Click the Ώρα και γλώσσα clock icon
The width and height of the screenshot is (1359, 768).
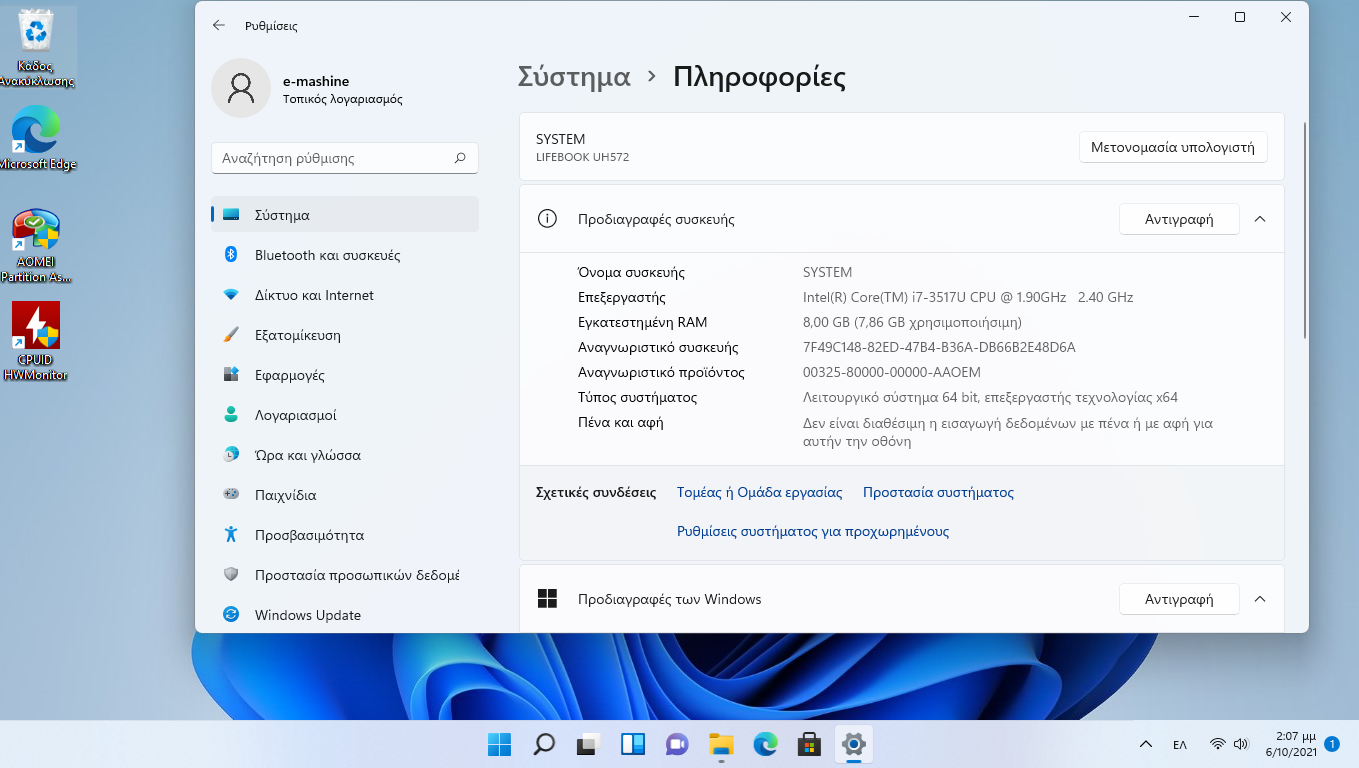click(231, 455)
